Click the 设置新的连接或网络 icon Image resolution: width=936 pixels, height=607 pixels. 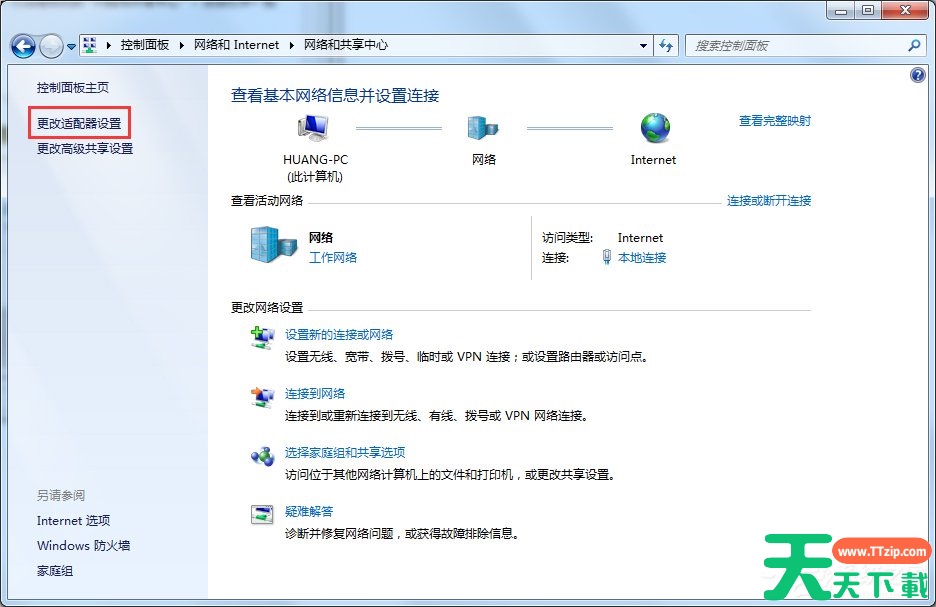click(262, 338)
